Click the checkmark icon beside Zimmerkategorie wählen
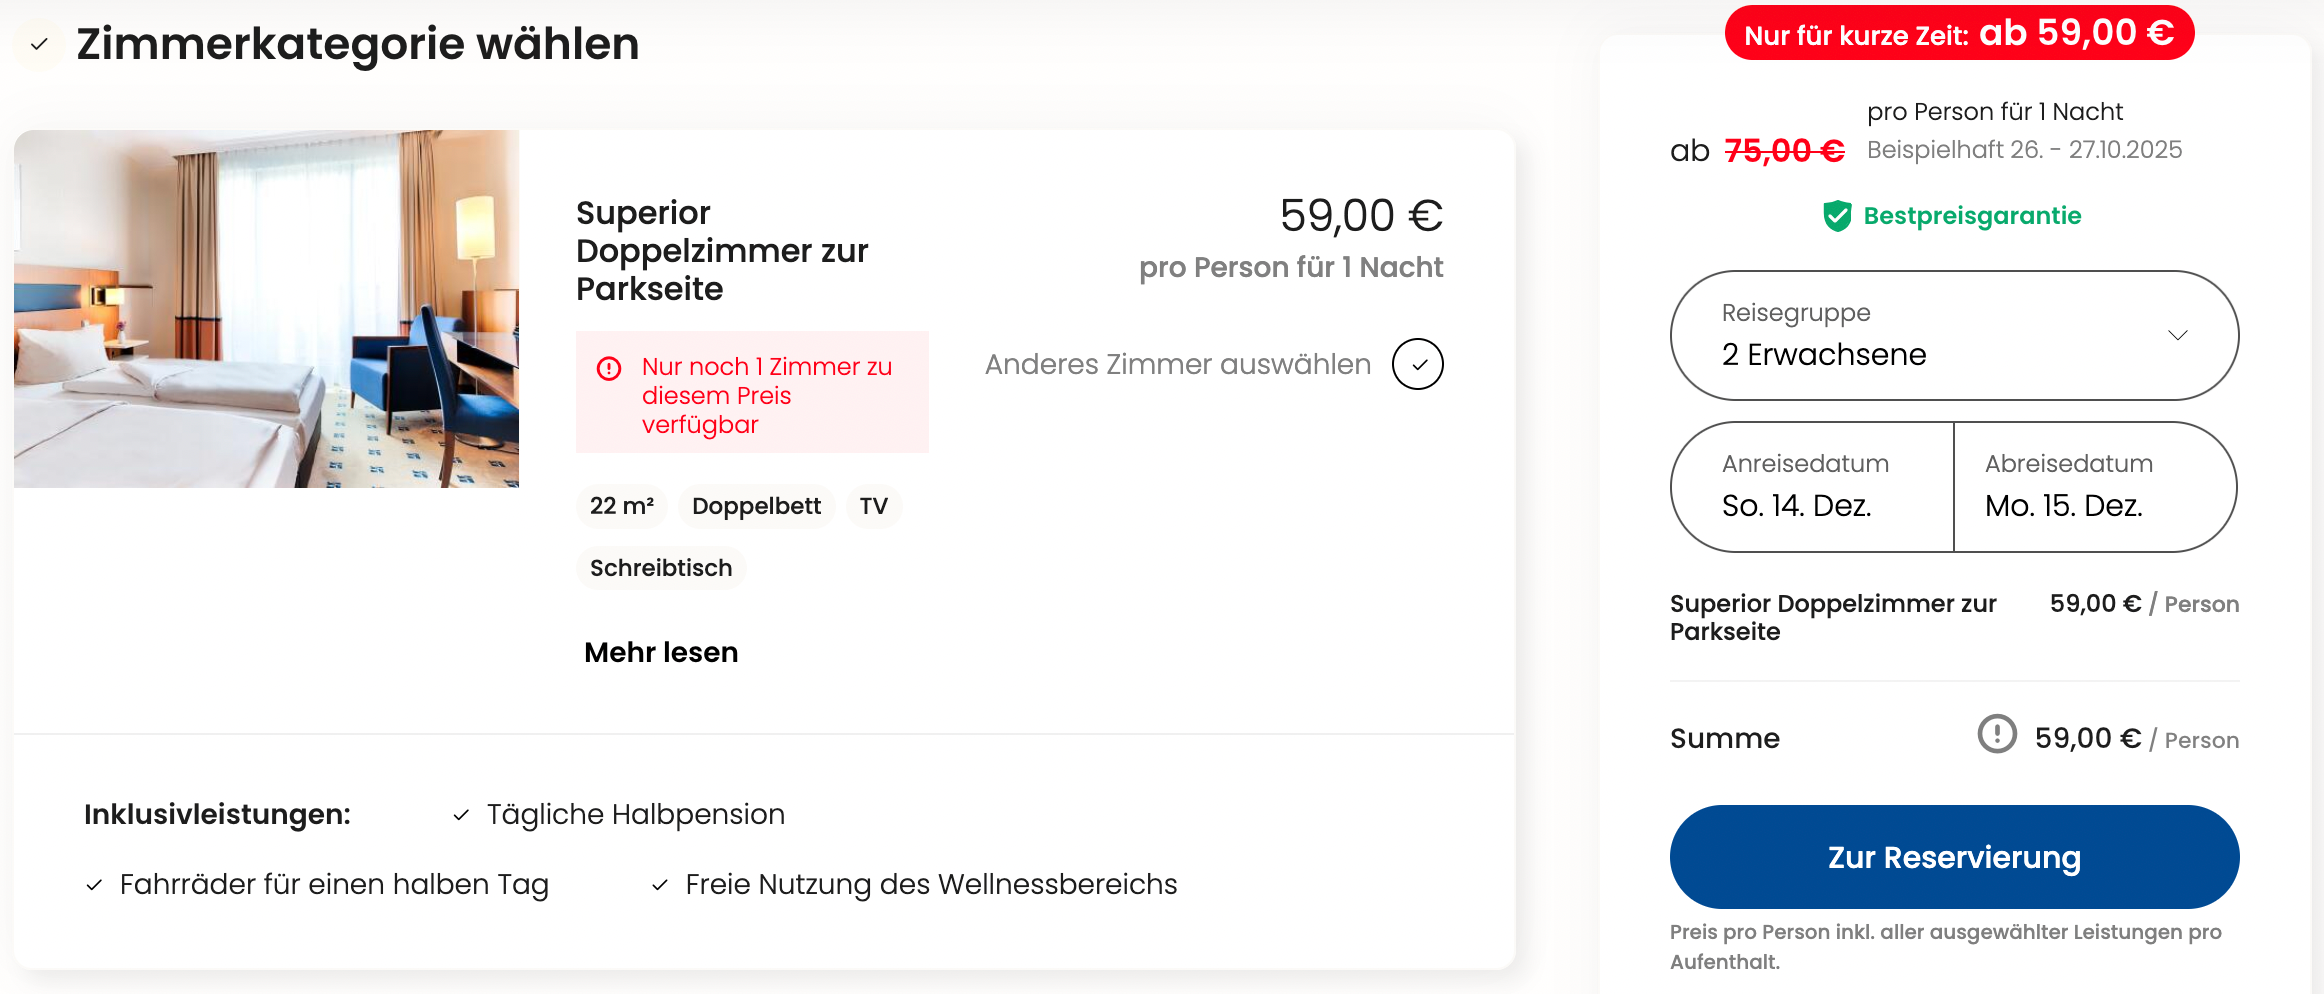2324x994 pixels. click(x=39, y=44)
